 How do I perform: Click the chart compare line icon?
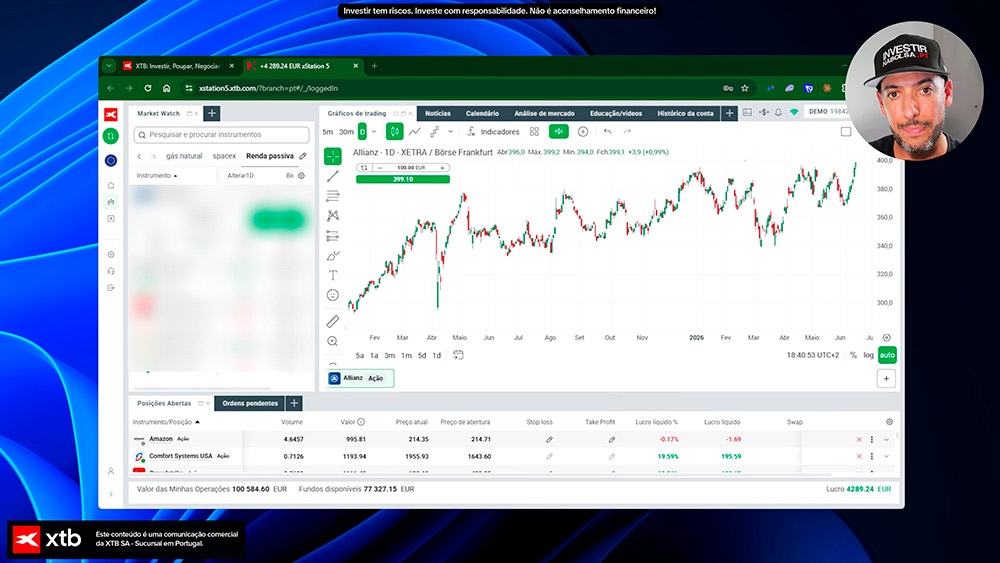point(415,131)
